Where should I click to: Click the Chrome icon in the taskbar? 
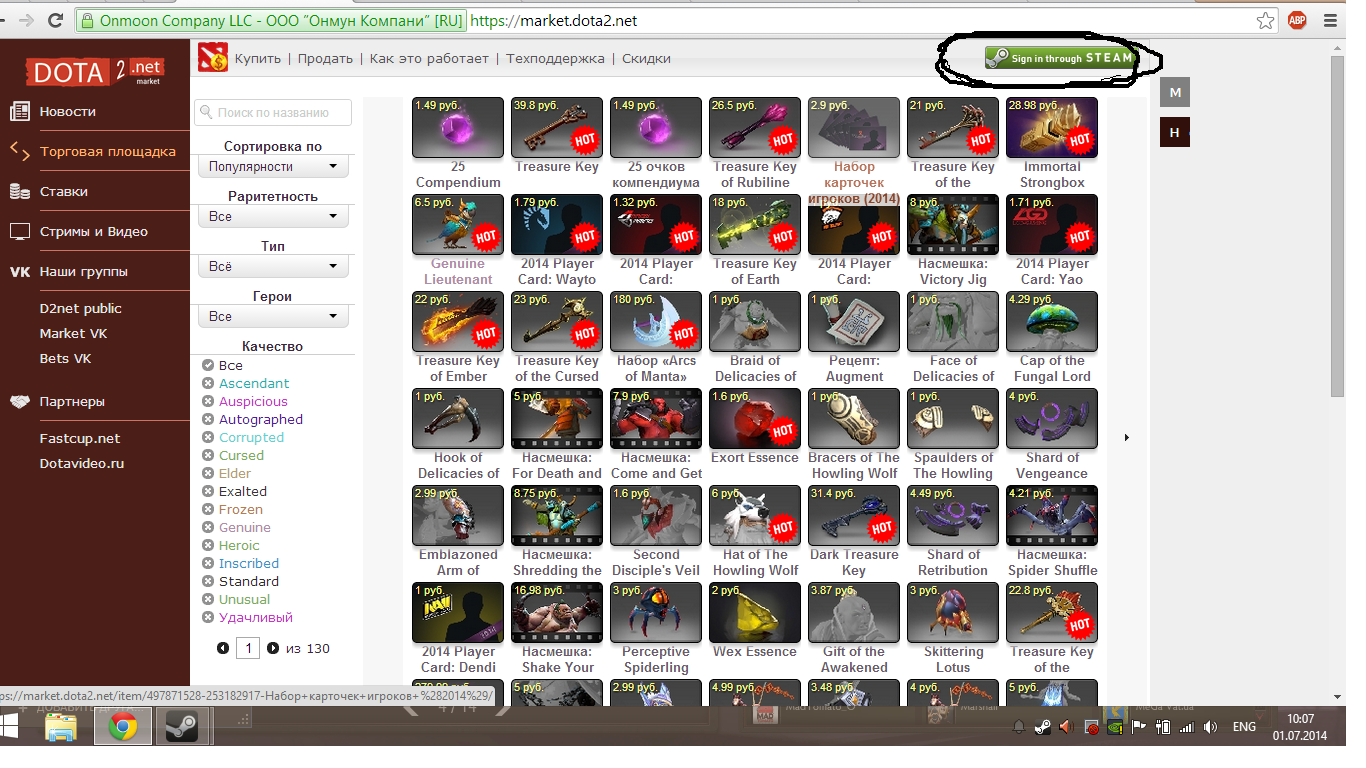tap(123, 727)
